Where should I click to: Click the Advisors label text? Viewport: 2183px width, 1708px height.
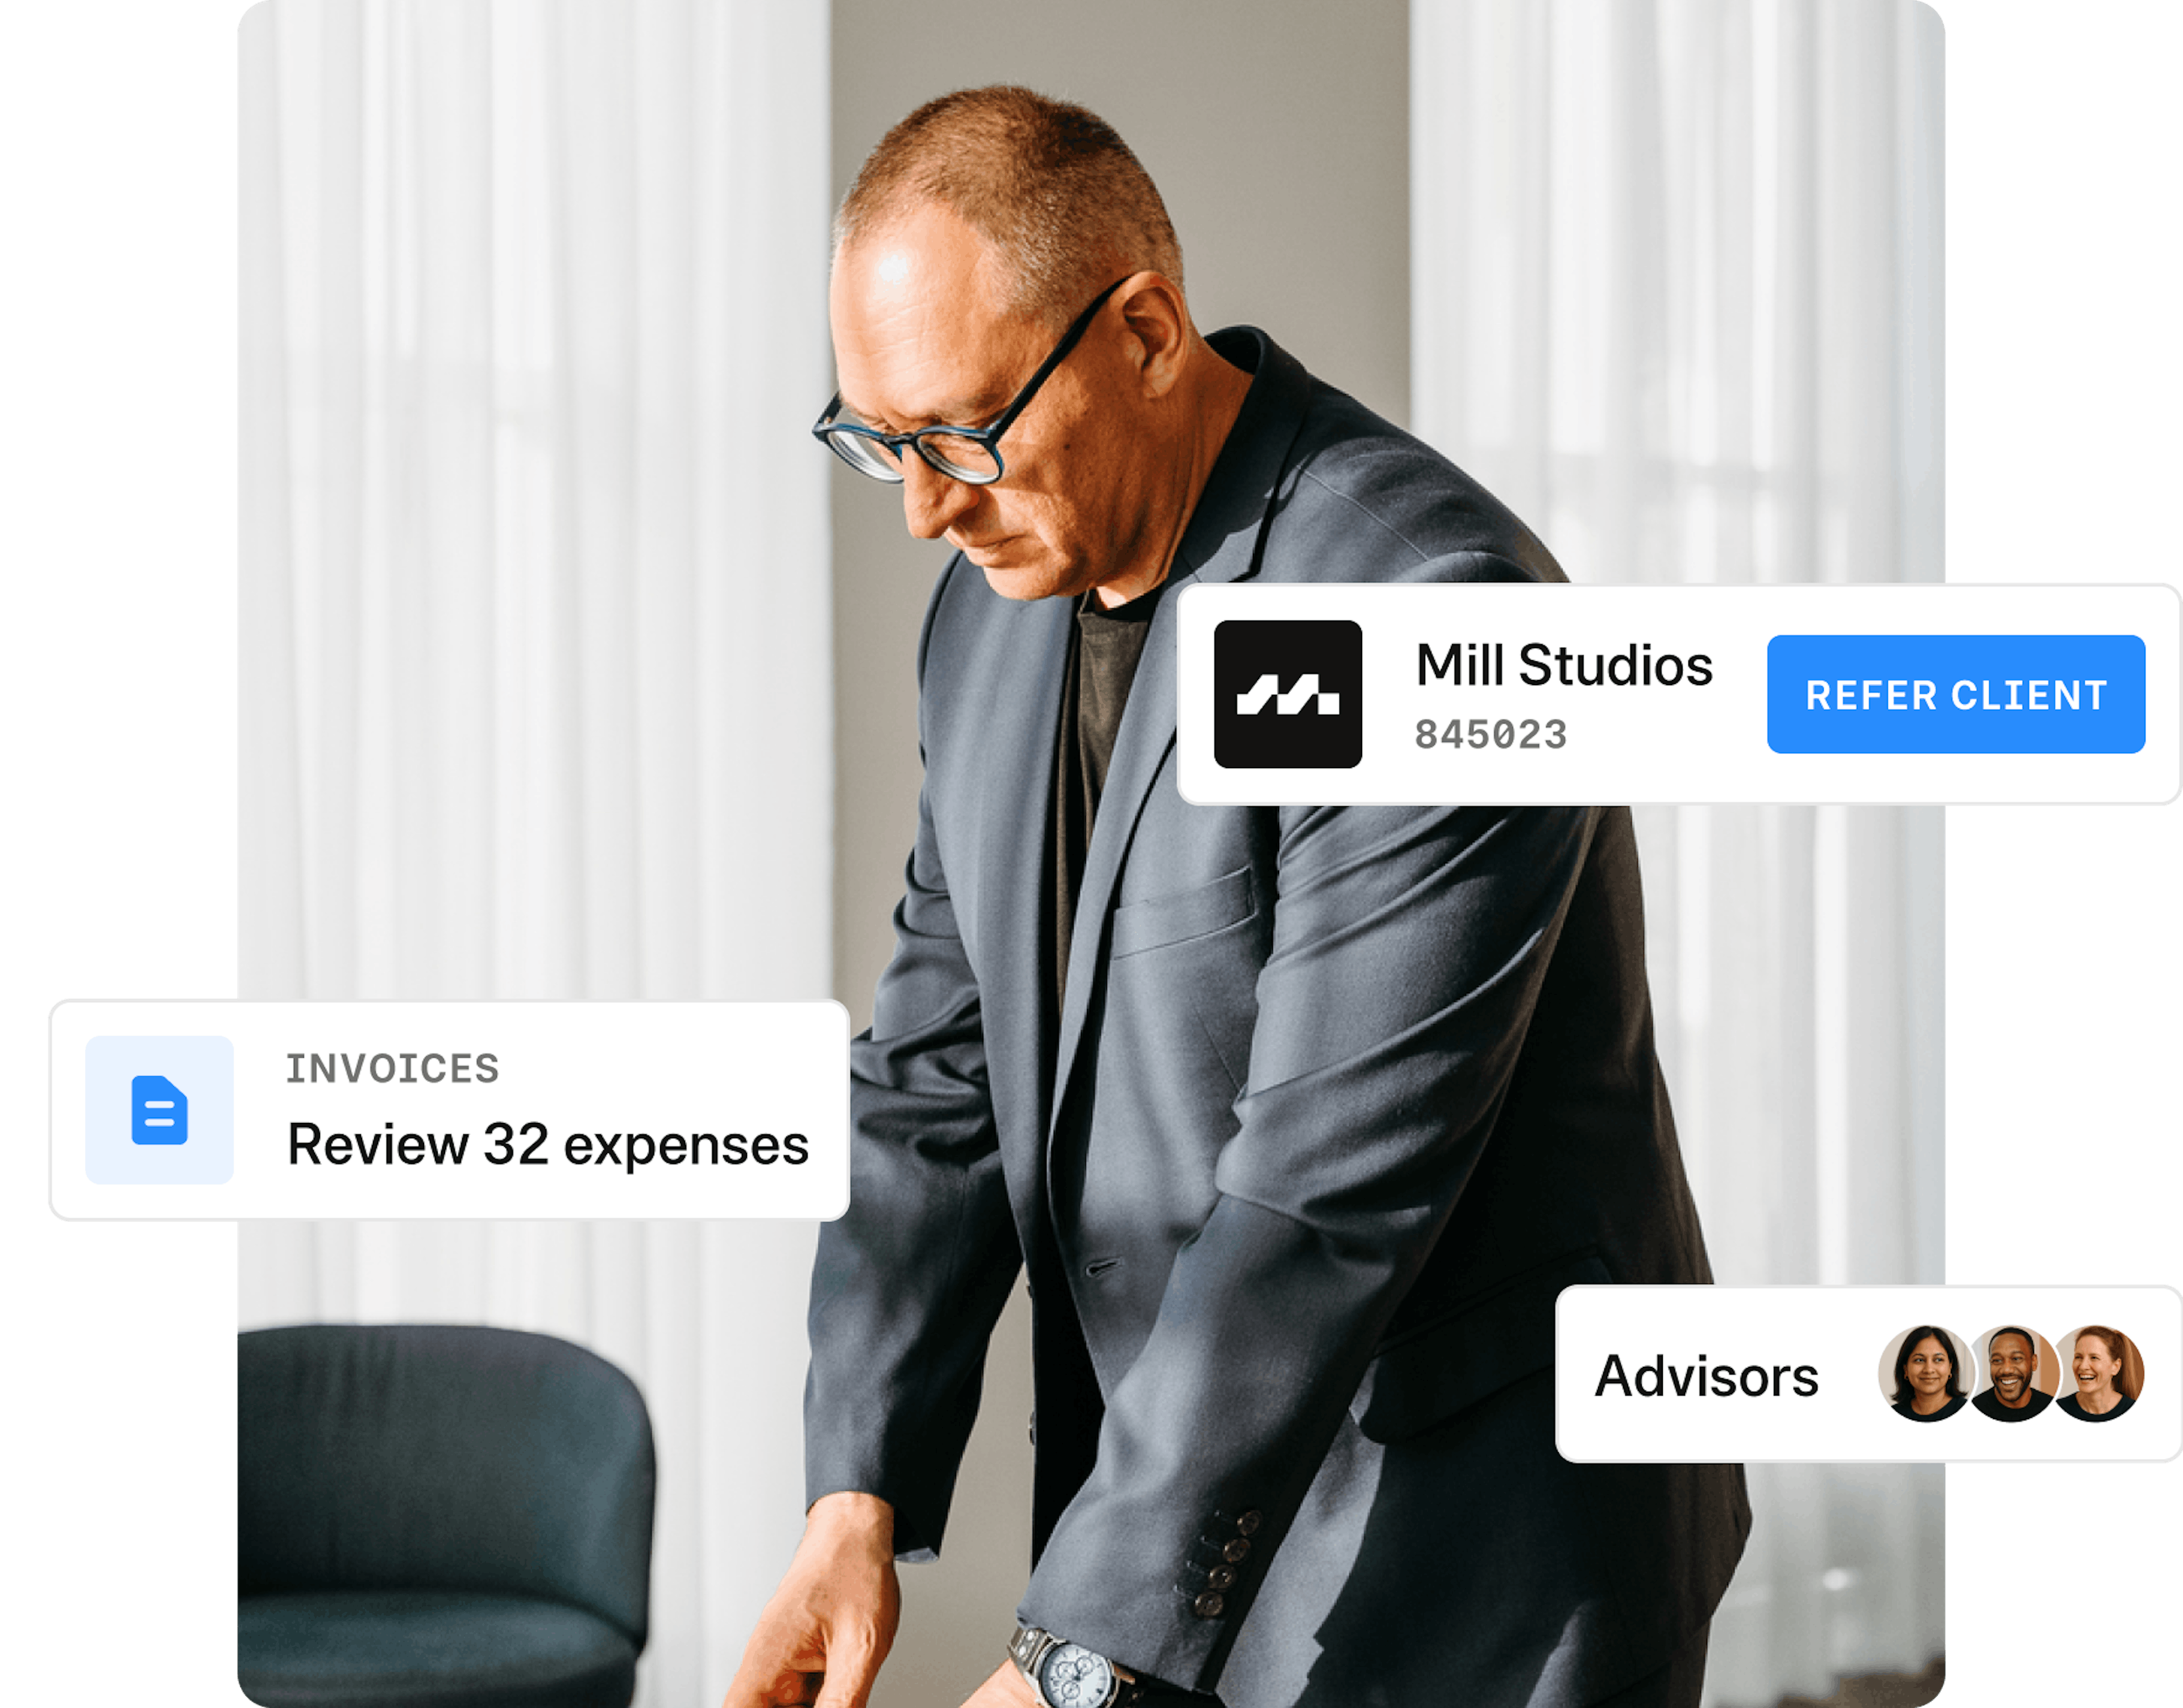pos(1706,1376)
